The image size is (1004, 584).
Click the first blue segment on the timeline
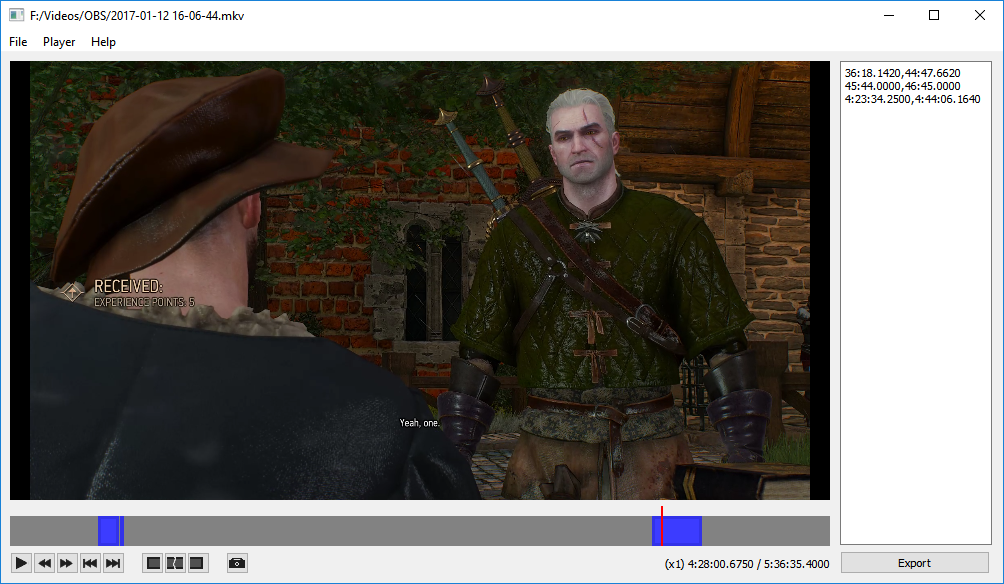[109, 531]
